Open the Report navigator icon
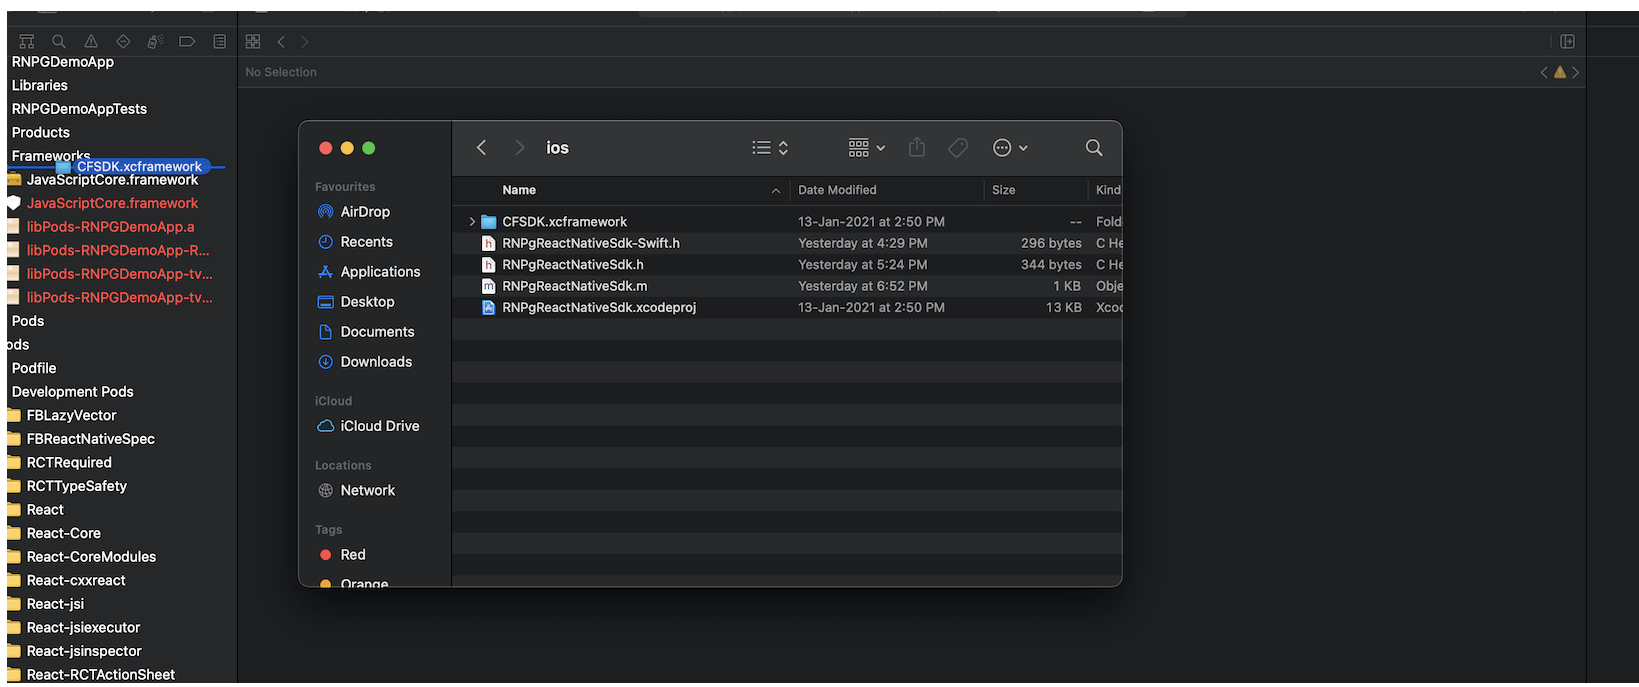The width and height of the screenshot is (1639, 687). coord(219,41)
